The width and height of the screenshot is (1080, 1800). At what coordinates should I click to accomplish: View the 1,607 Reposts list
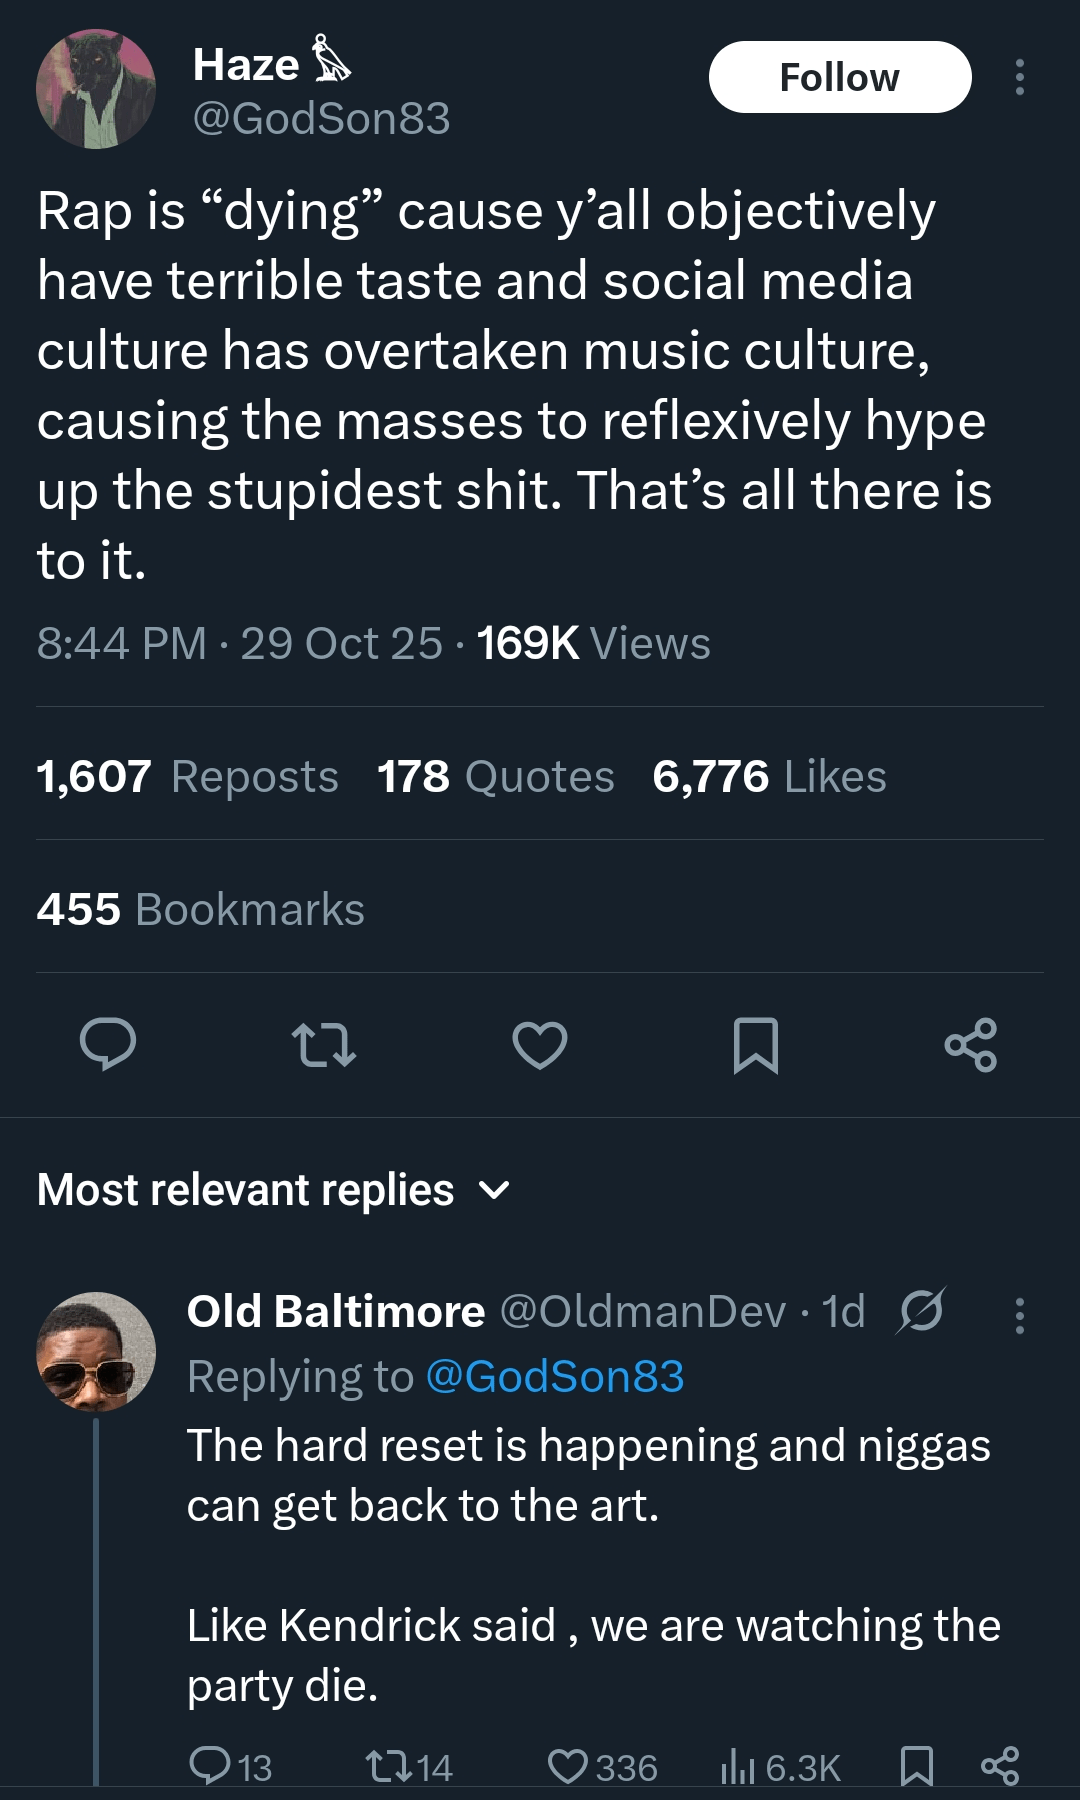tap(187, 777)
